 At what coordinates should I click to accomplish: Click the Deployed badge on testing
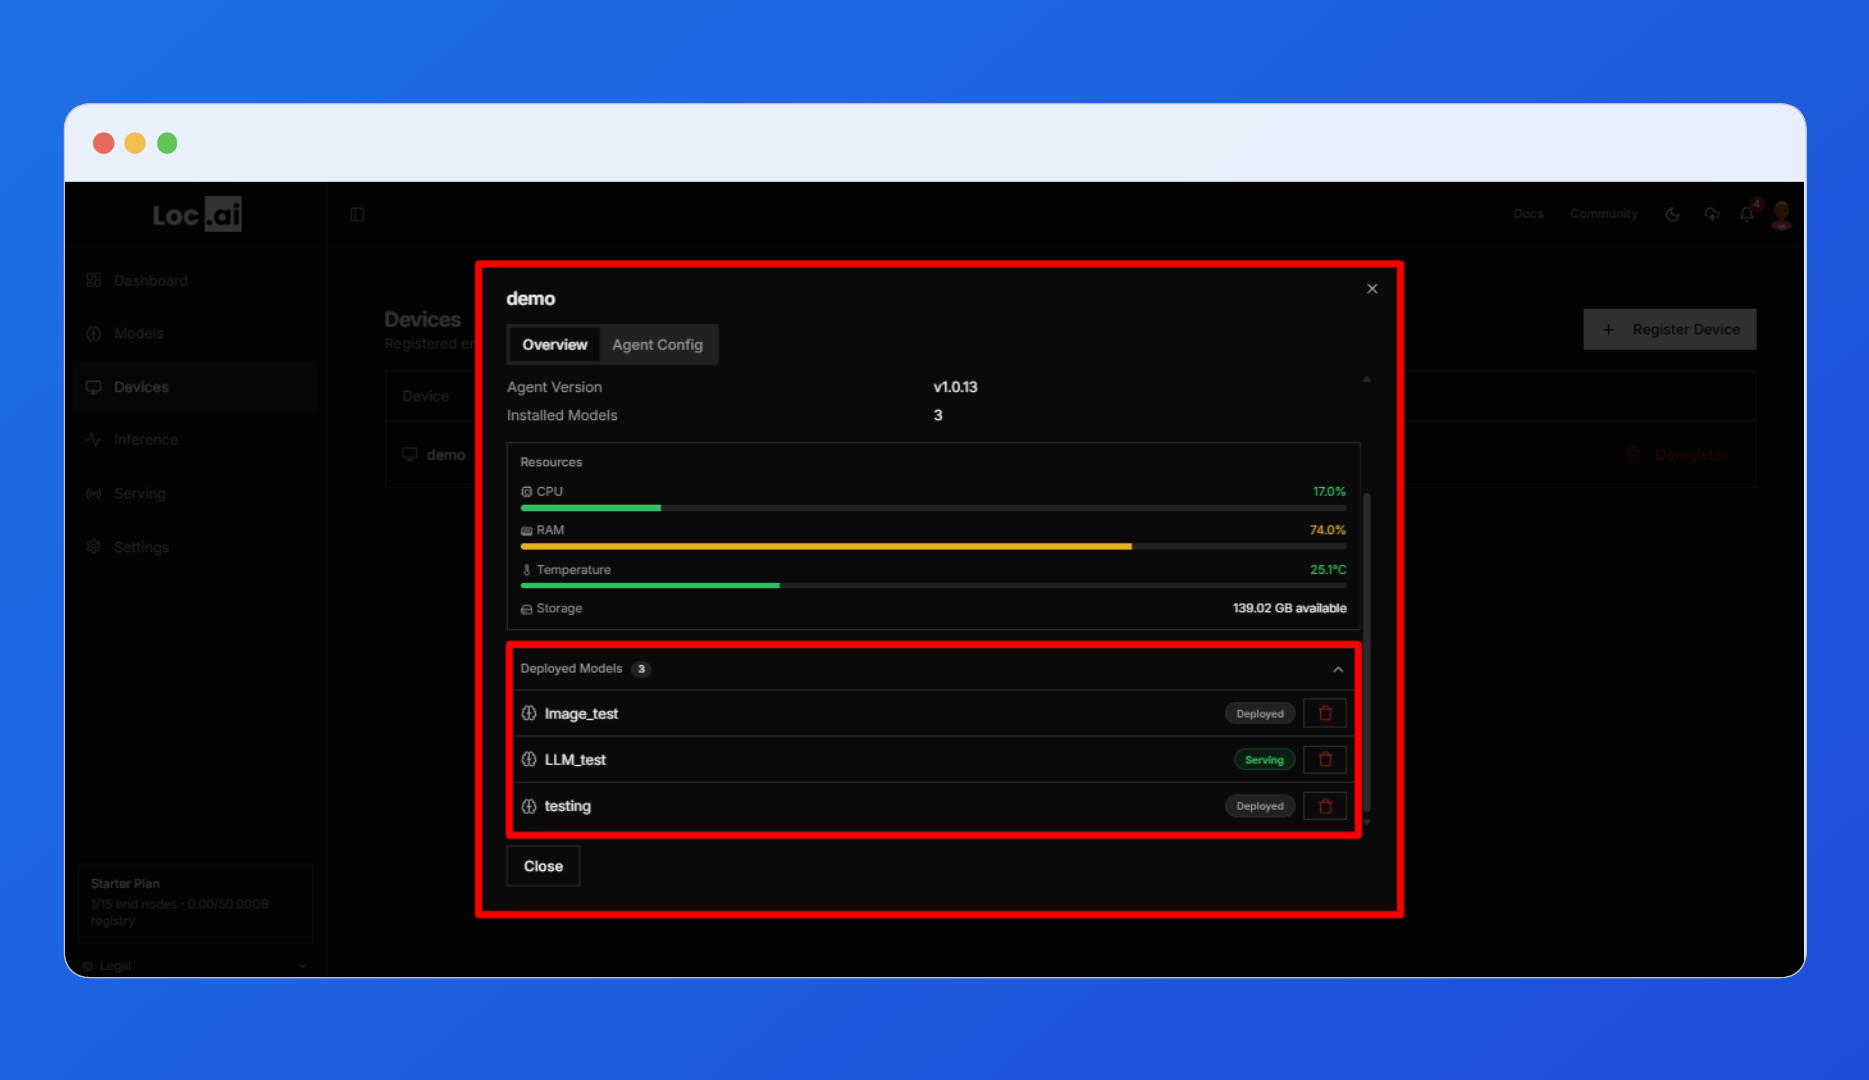click(1260, 806)
